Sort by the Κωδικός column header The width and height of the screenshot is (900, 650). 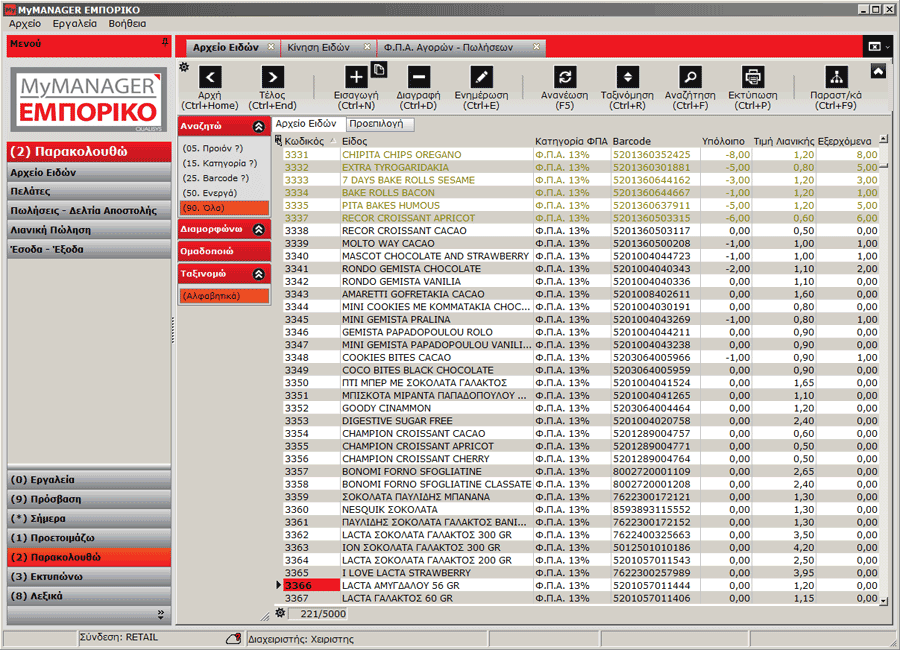[x=311, y=141]
